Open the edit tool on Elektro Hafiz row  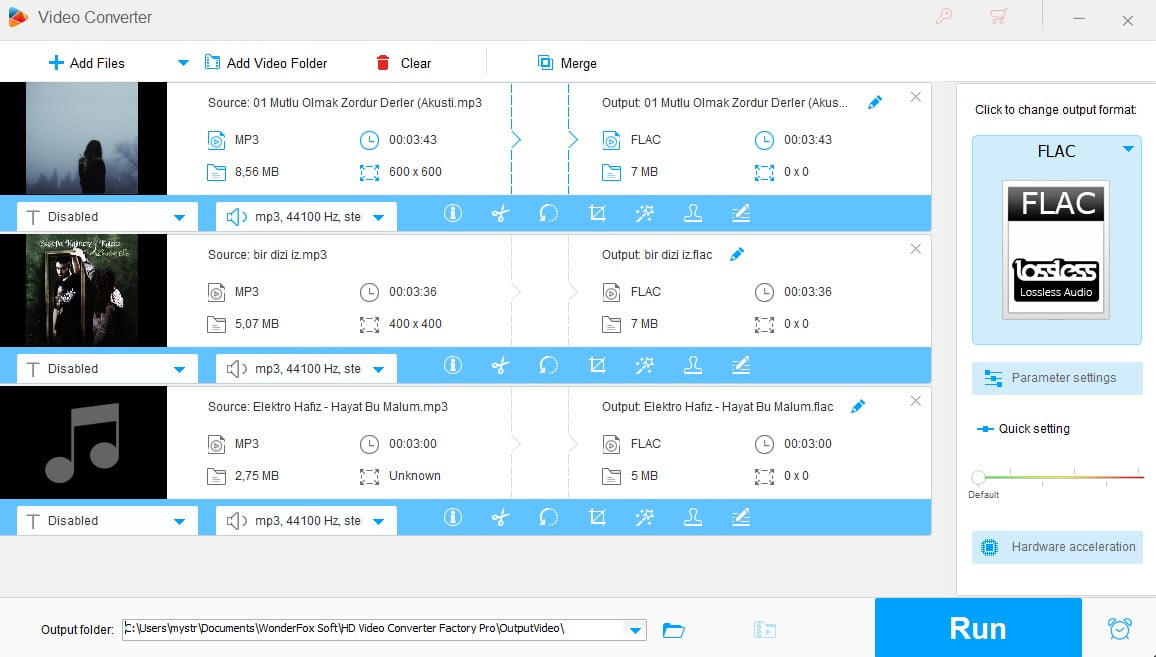pyautogui.click(x=741, y=518)
